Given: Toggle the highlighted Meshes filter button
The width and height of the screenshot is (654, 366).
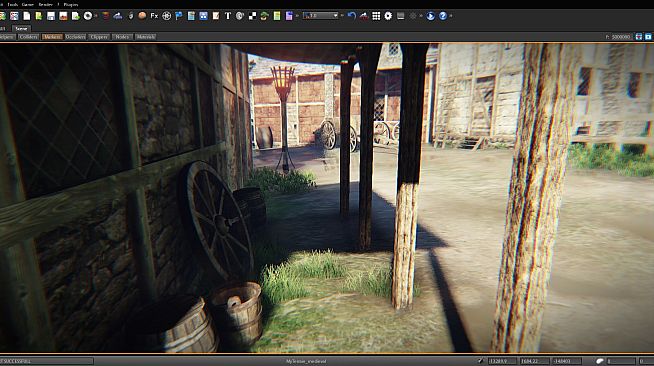Looking at the screenshot, I should click(52, 37).
